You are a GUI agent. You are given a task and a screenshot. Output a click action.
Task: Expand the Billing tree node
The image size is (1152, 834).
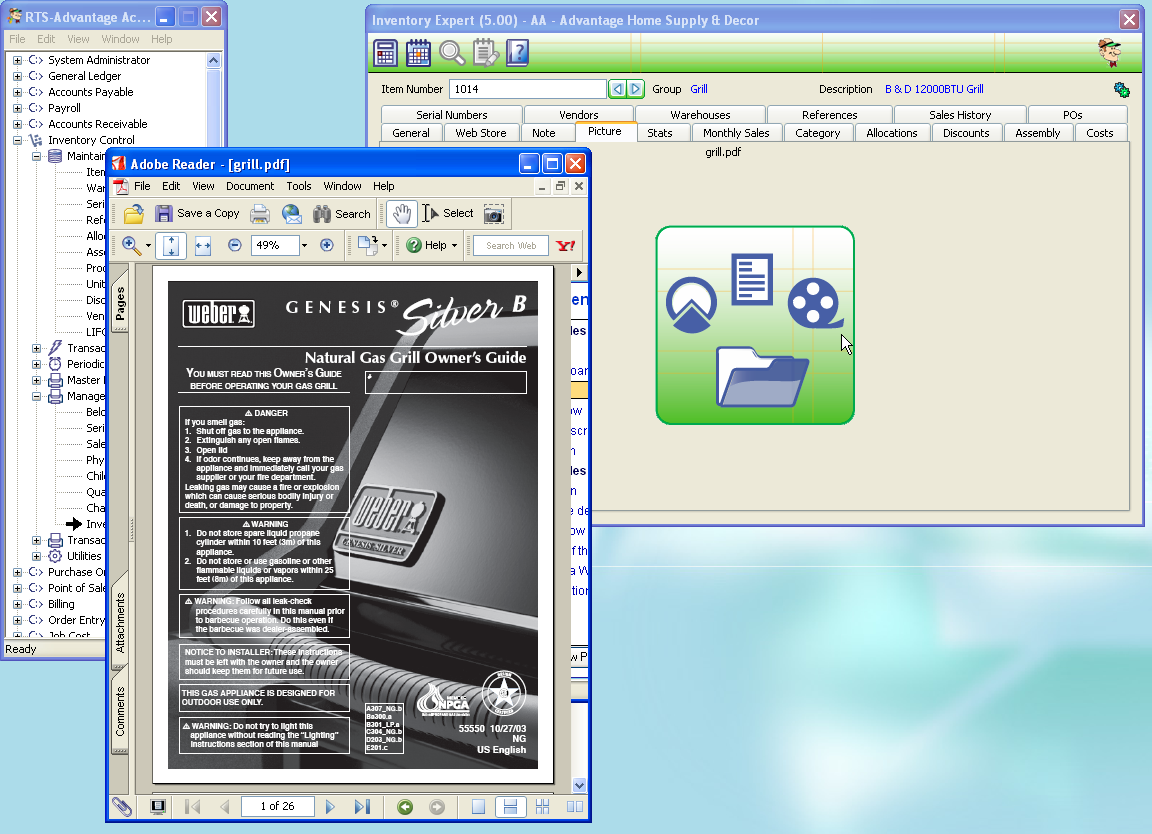[17, 604]
